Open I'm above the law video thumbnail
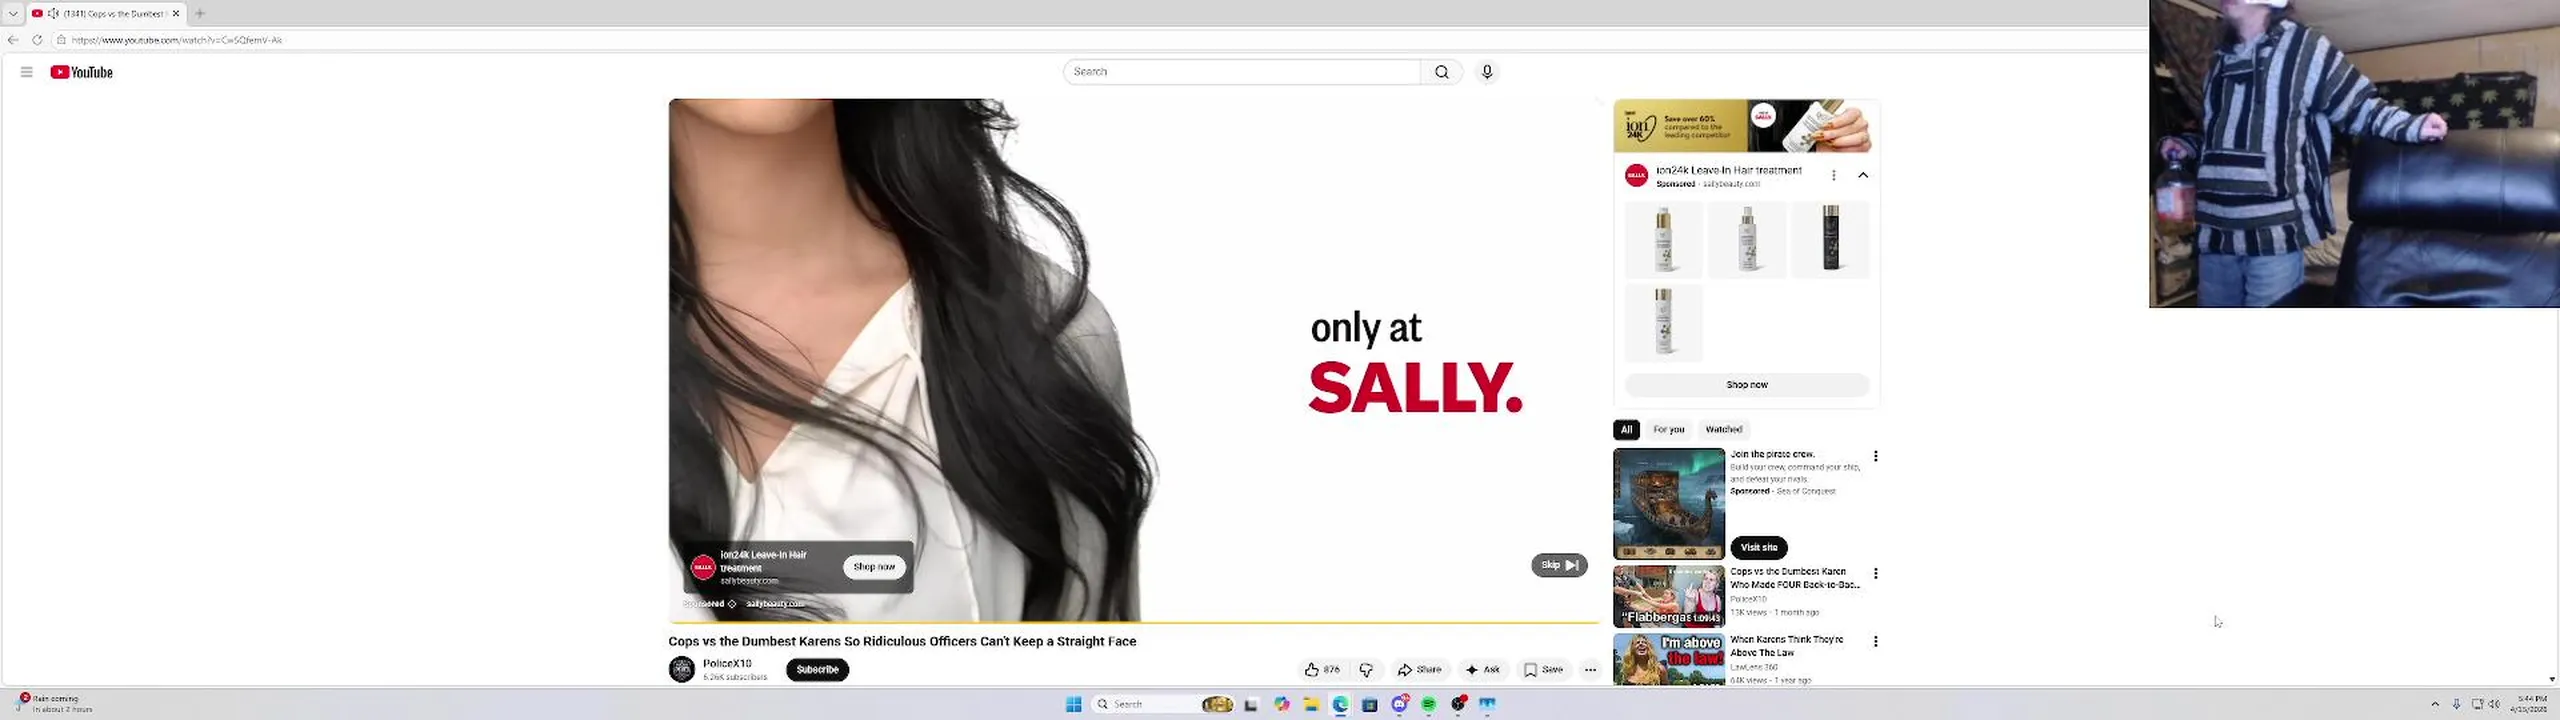Screen dimensions: 2560x720 [1669, 659]
